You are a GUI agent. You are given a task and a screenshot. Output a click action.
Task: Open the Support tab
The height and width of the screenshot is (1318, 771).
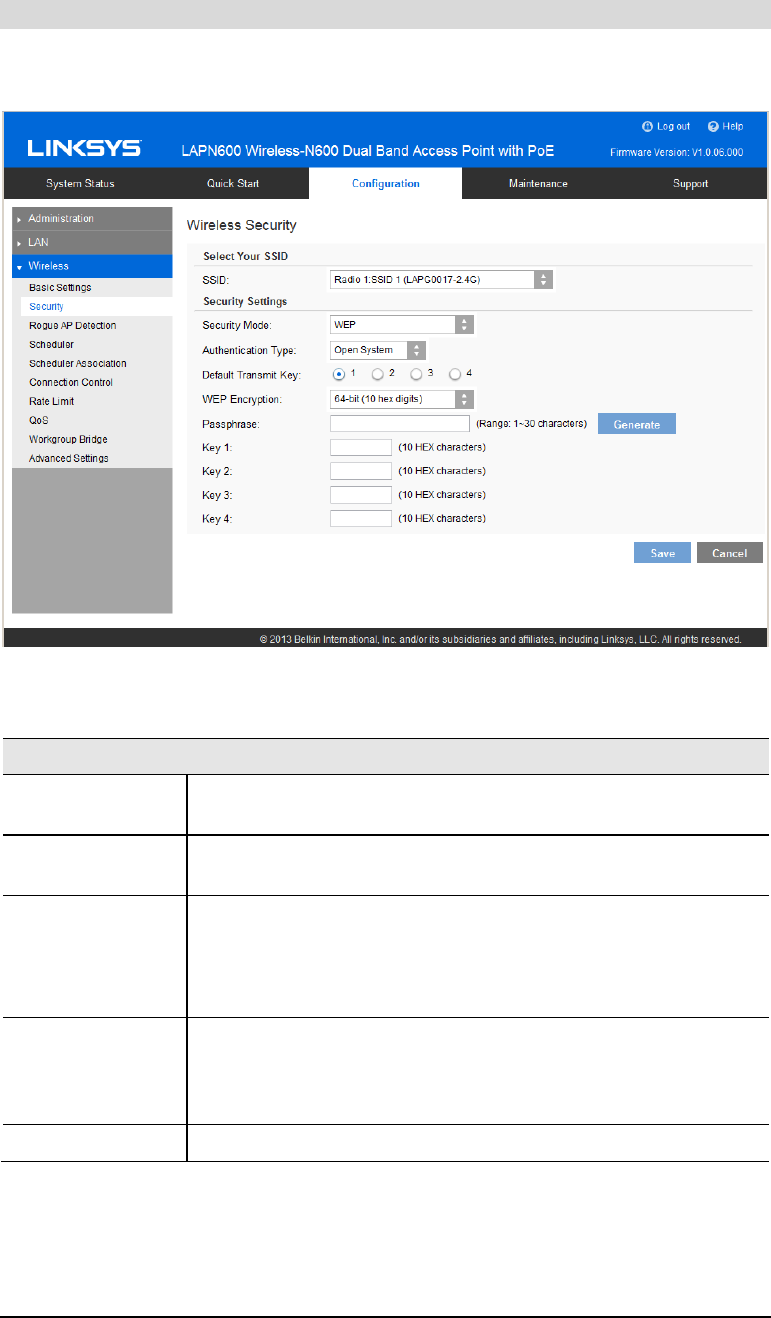pyautogui.click(x=691, y=183)
